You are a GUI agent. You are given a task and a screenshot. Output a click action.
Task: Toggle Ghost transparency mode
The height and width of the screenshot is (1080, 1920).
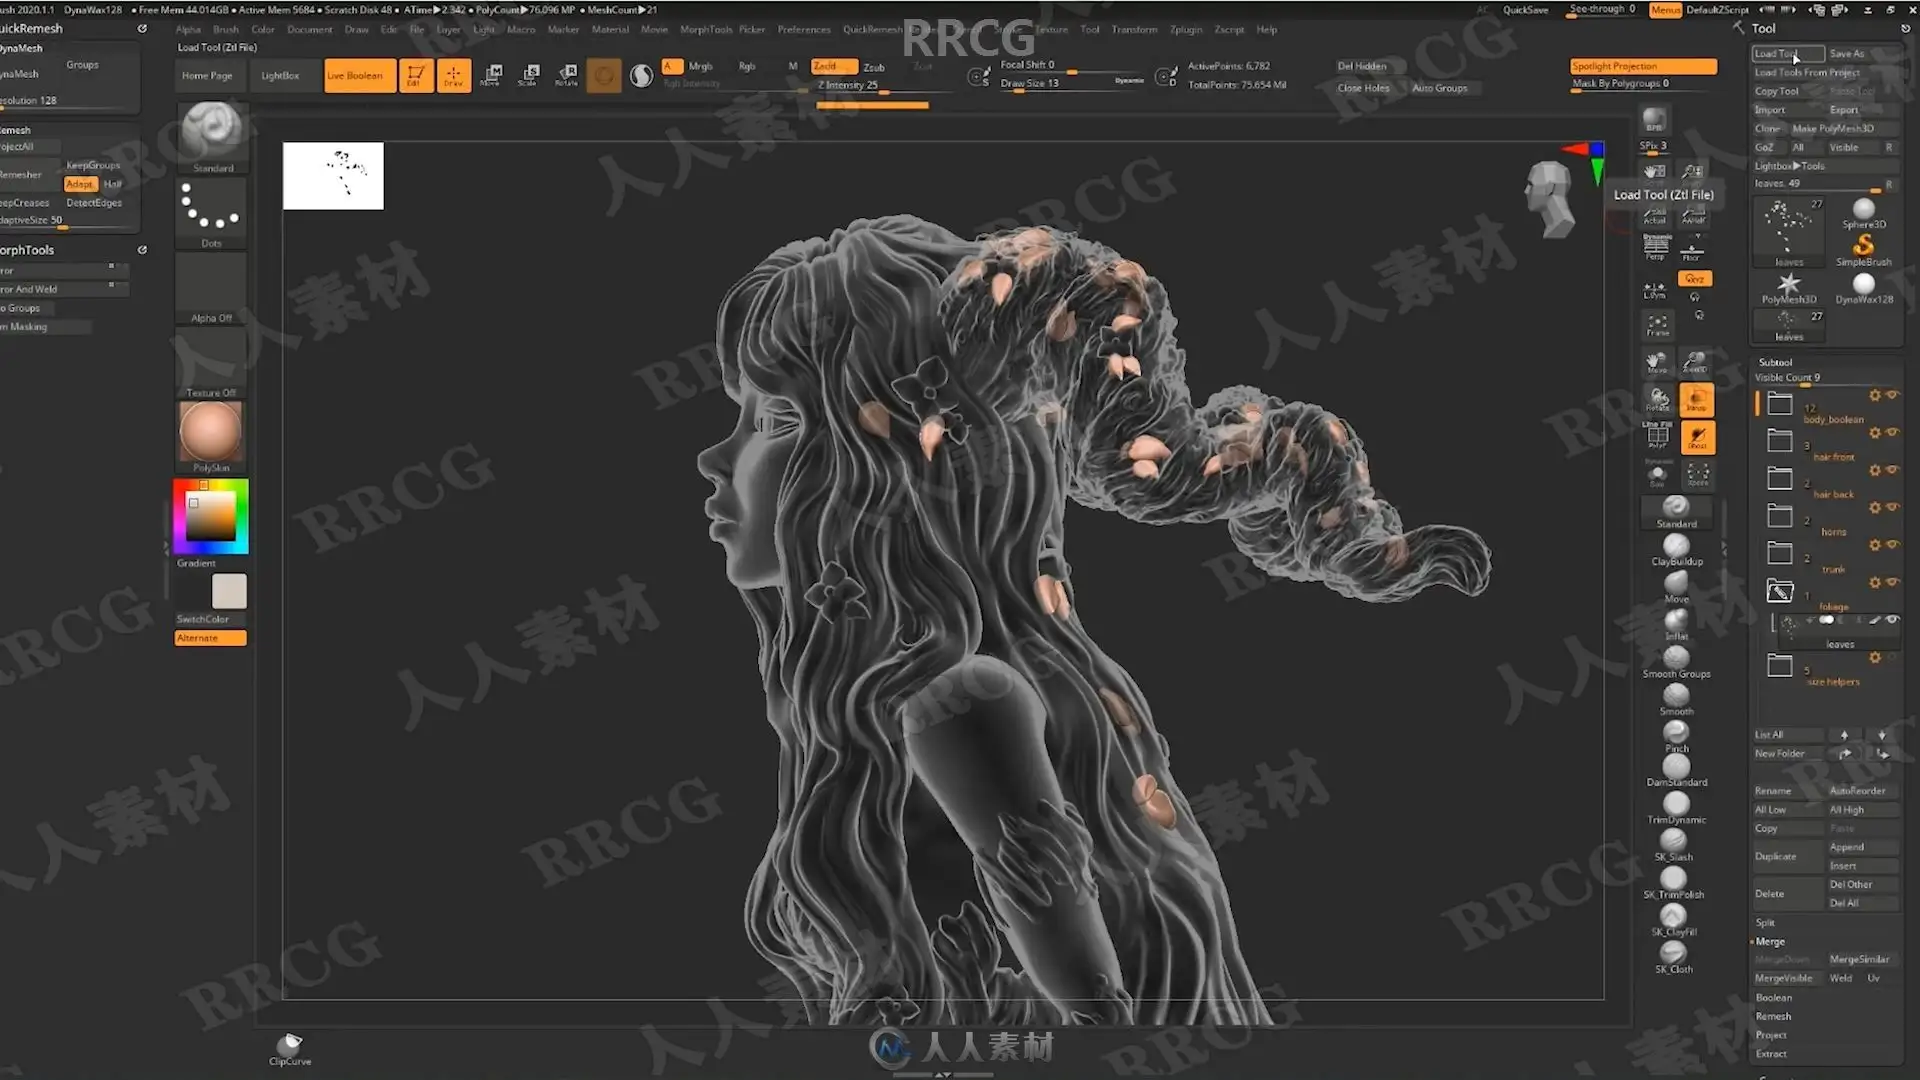1697,437
